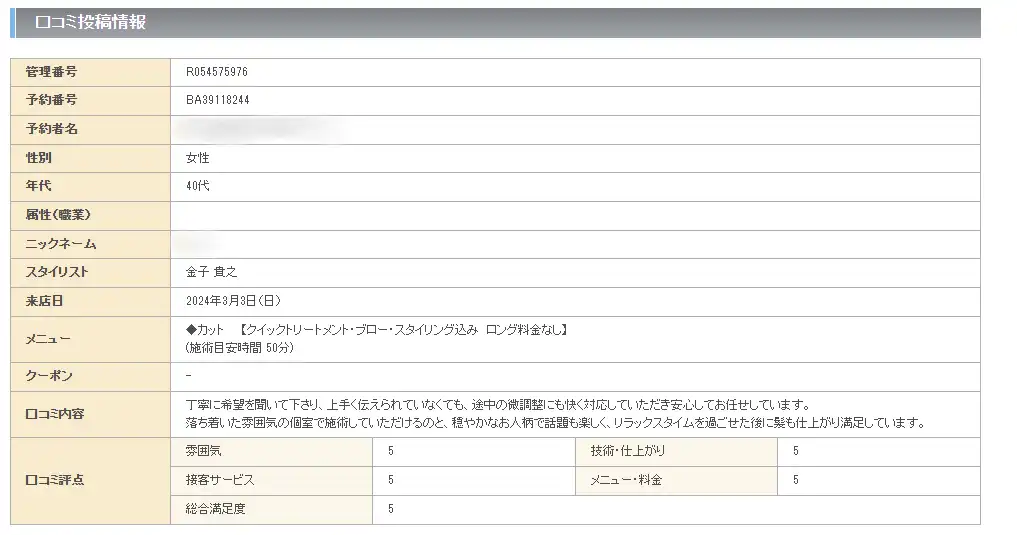The image size is (1017, 535).
Task: Click the 来店日 label cell
Action: pos(90,302)
